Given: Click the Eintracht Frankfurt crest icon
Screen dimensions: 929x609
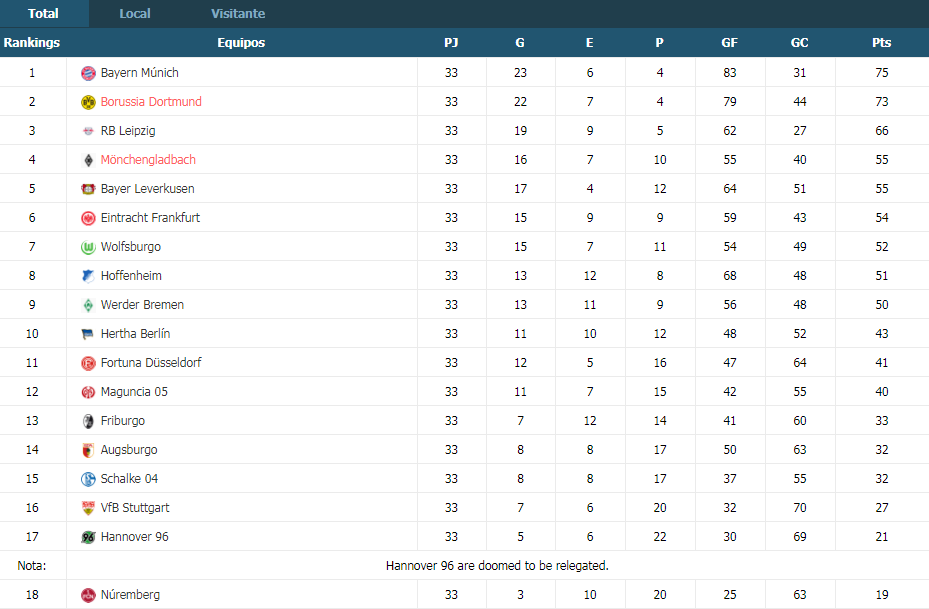Looking at the screenshot, I should click(88, 218).
